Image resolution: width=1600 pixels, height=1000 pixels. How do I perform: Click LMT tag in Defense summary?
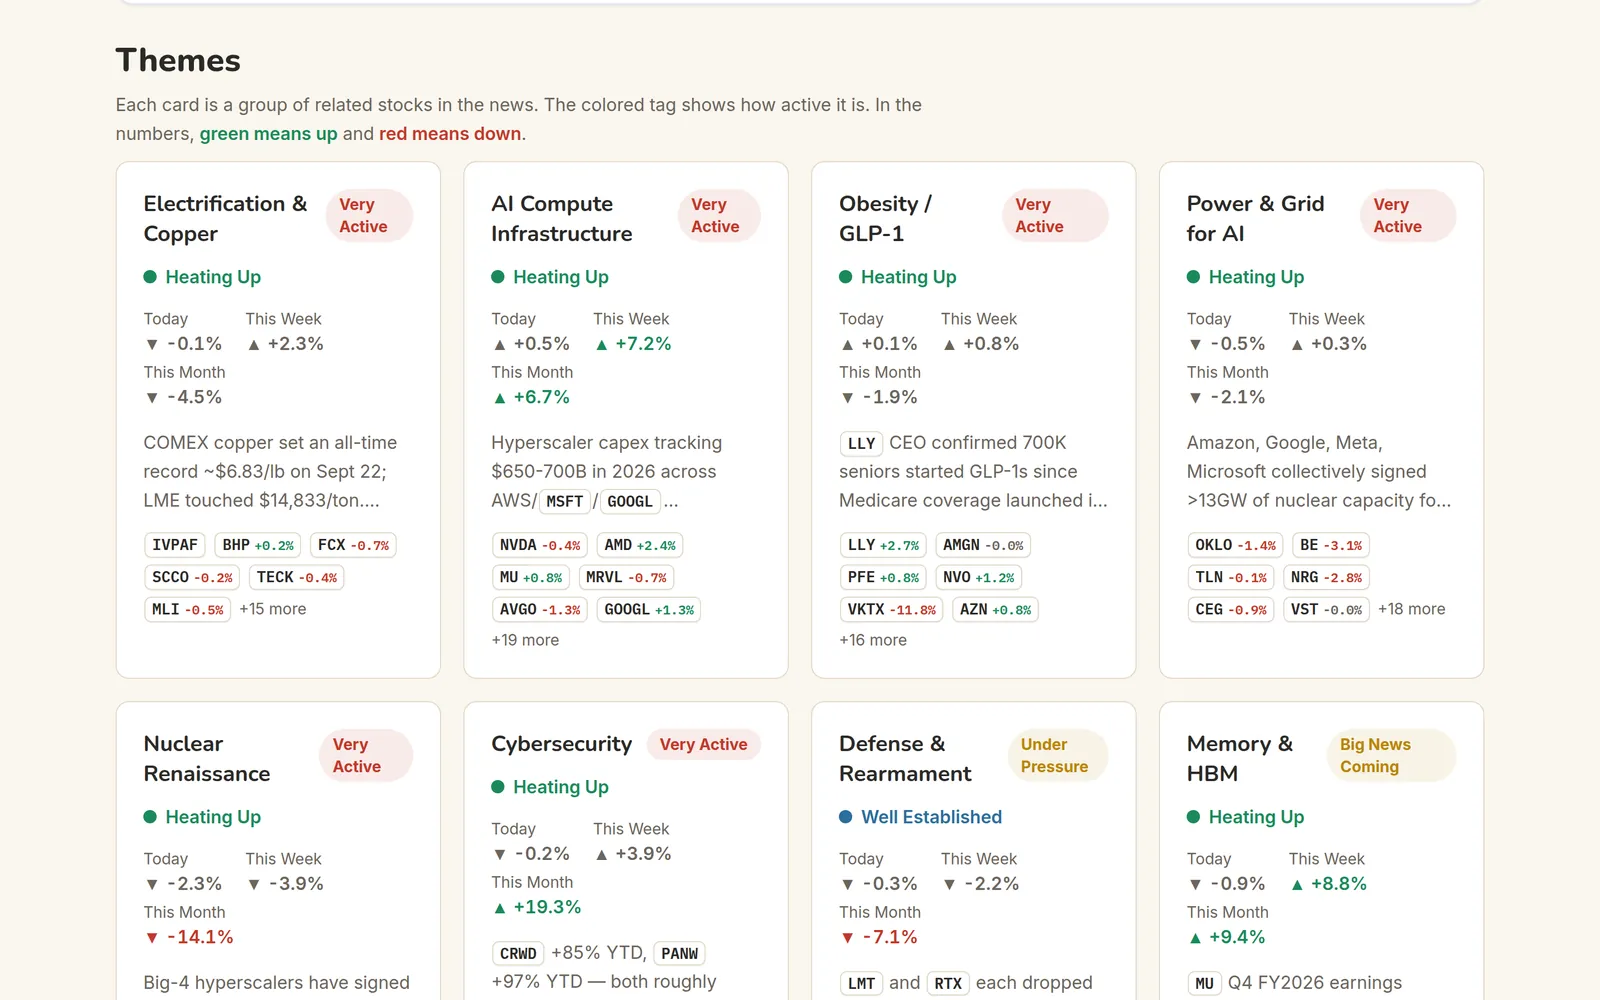click(x=861, y=983)
